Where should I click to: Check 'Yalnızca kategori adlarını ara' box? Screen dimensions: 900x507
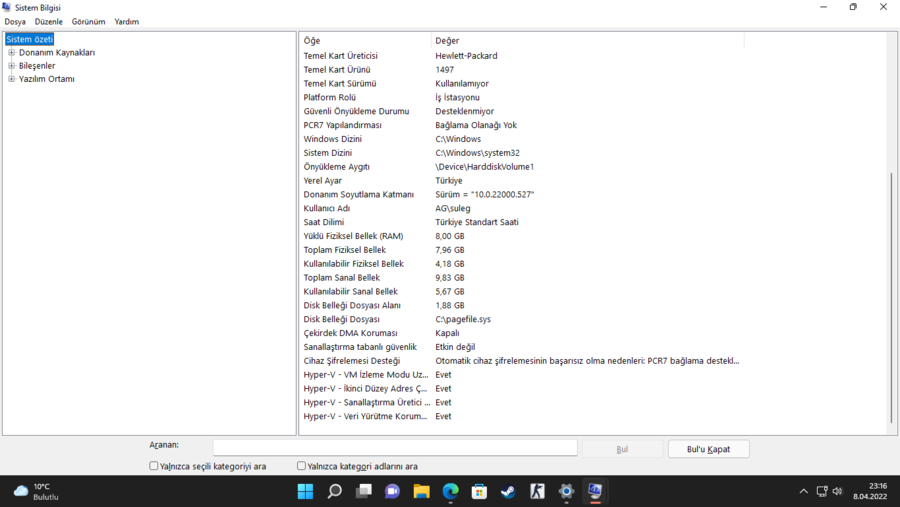pyautogui.click(x=301, y=466)
